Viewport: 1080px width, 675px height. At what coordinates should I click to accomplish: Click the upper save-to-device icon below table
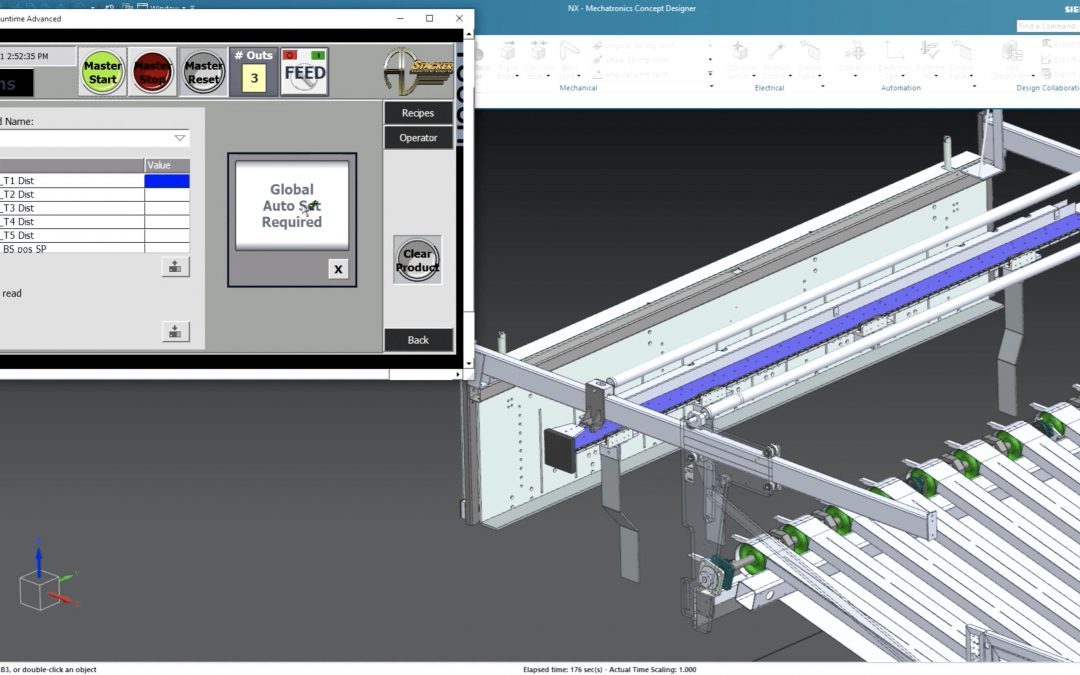coord(175,267)
